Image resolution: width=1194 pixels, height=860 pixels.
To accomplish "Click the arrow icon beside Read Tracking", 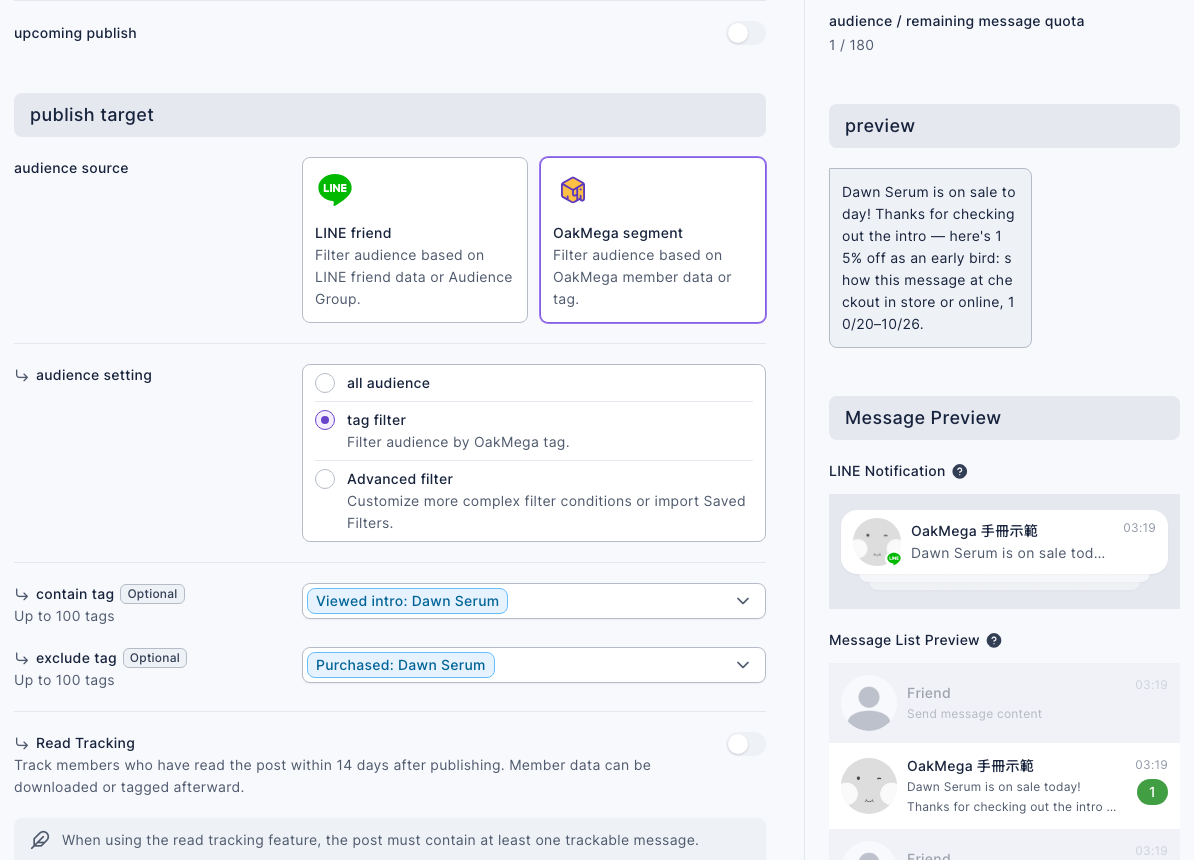I will (22, 743).
